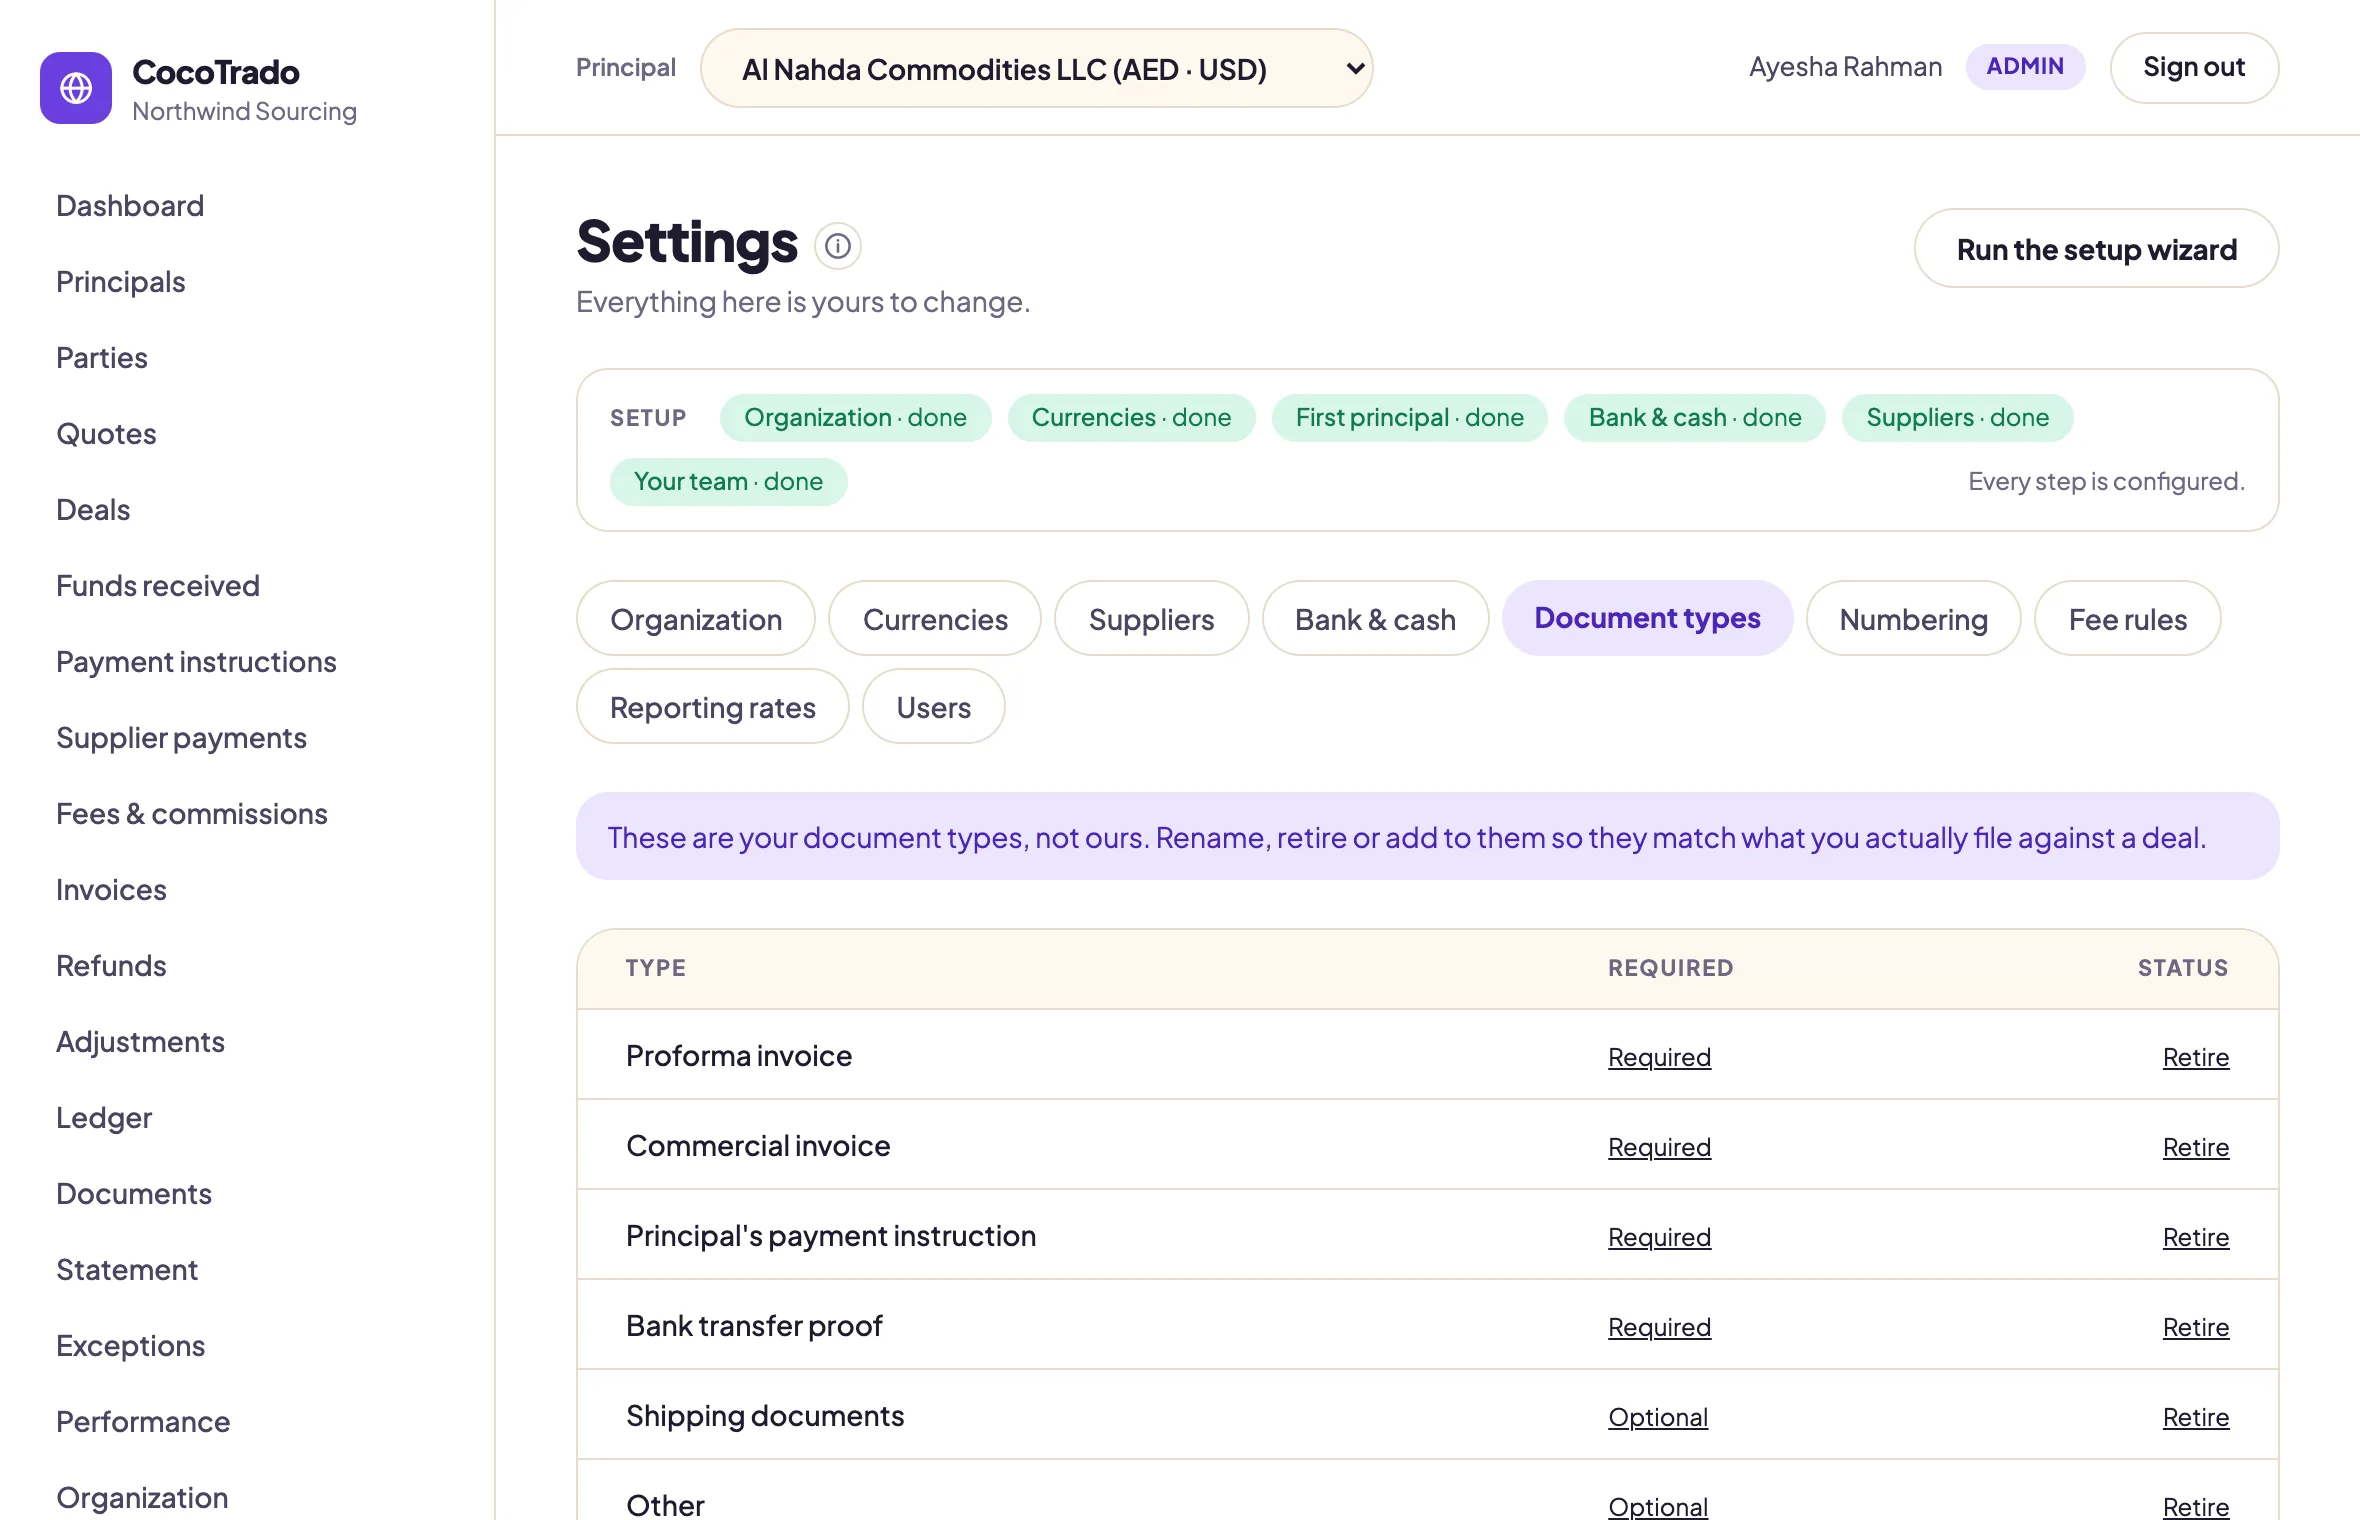This screenshot has width=2360, height=1520.
Task: Navigate to Supplier payments
Action: 181,738
